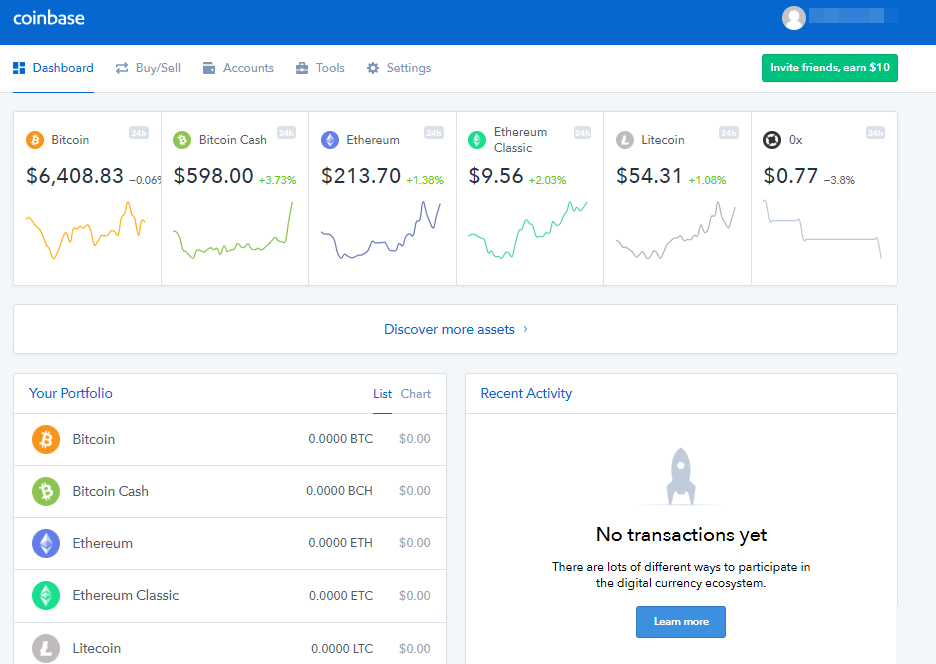
Task: Click the 0.0000 BTC balance
Action: pos(341,439)
